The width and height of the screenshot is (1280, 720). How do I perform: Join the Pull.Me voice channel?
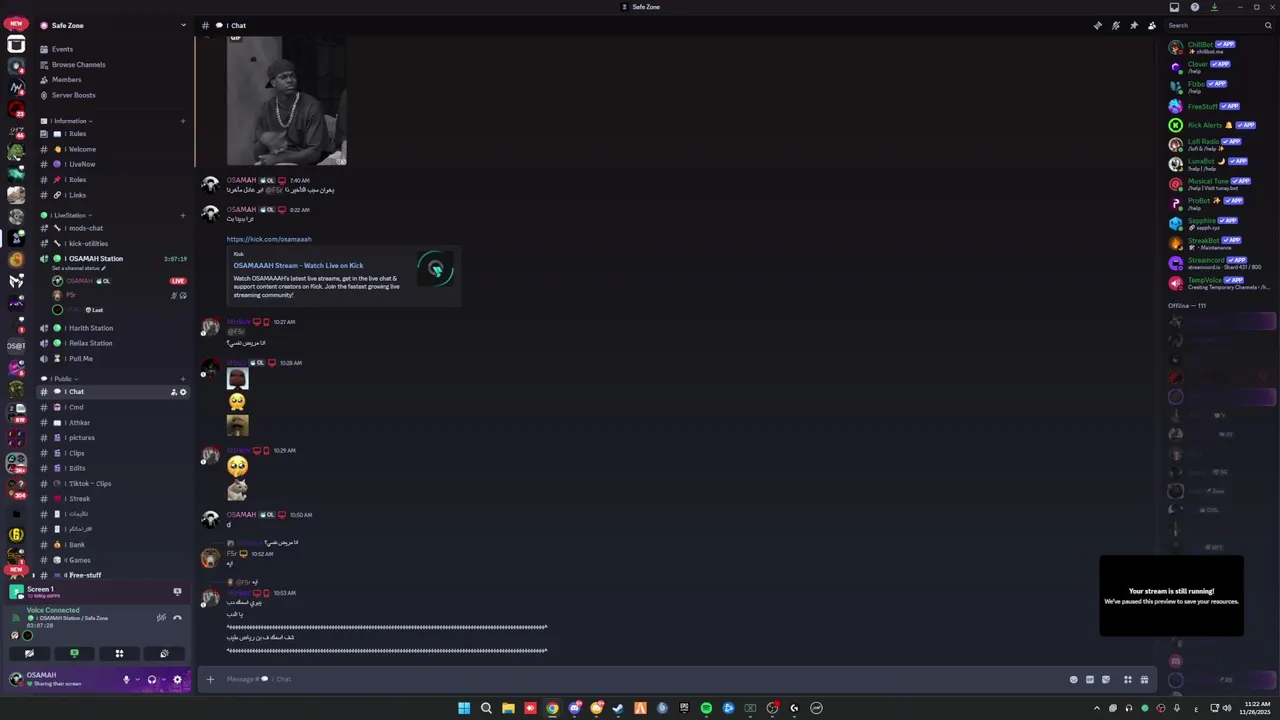[x=114, y=358]
